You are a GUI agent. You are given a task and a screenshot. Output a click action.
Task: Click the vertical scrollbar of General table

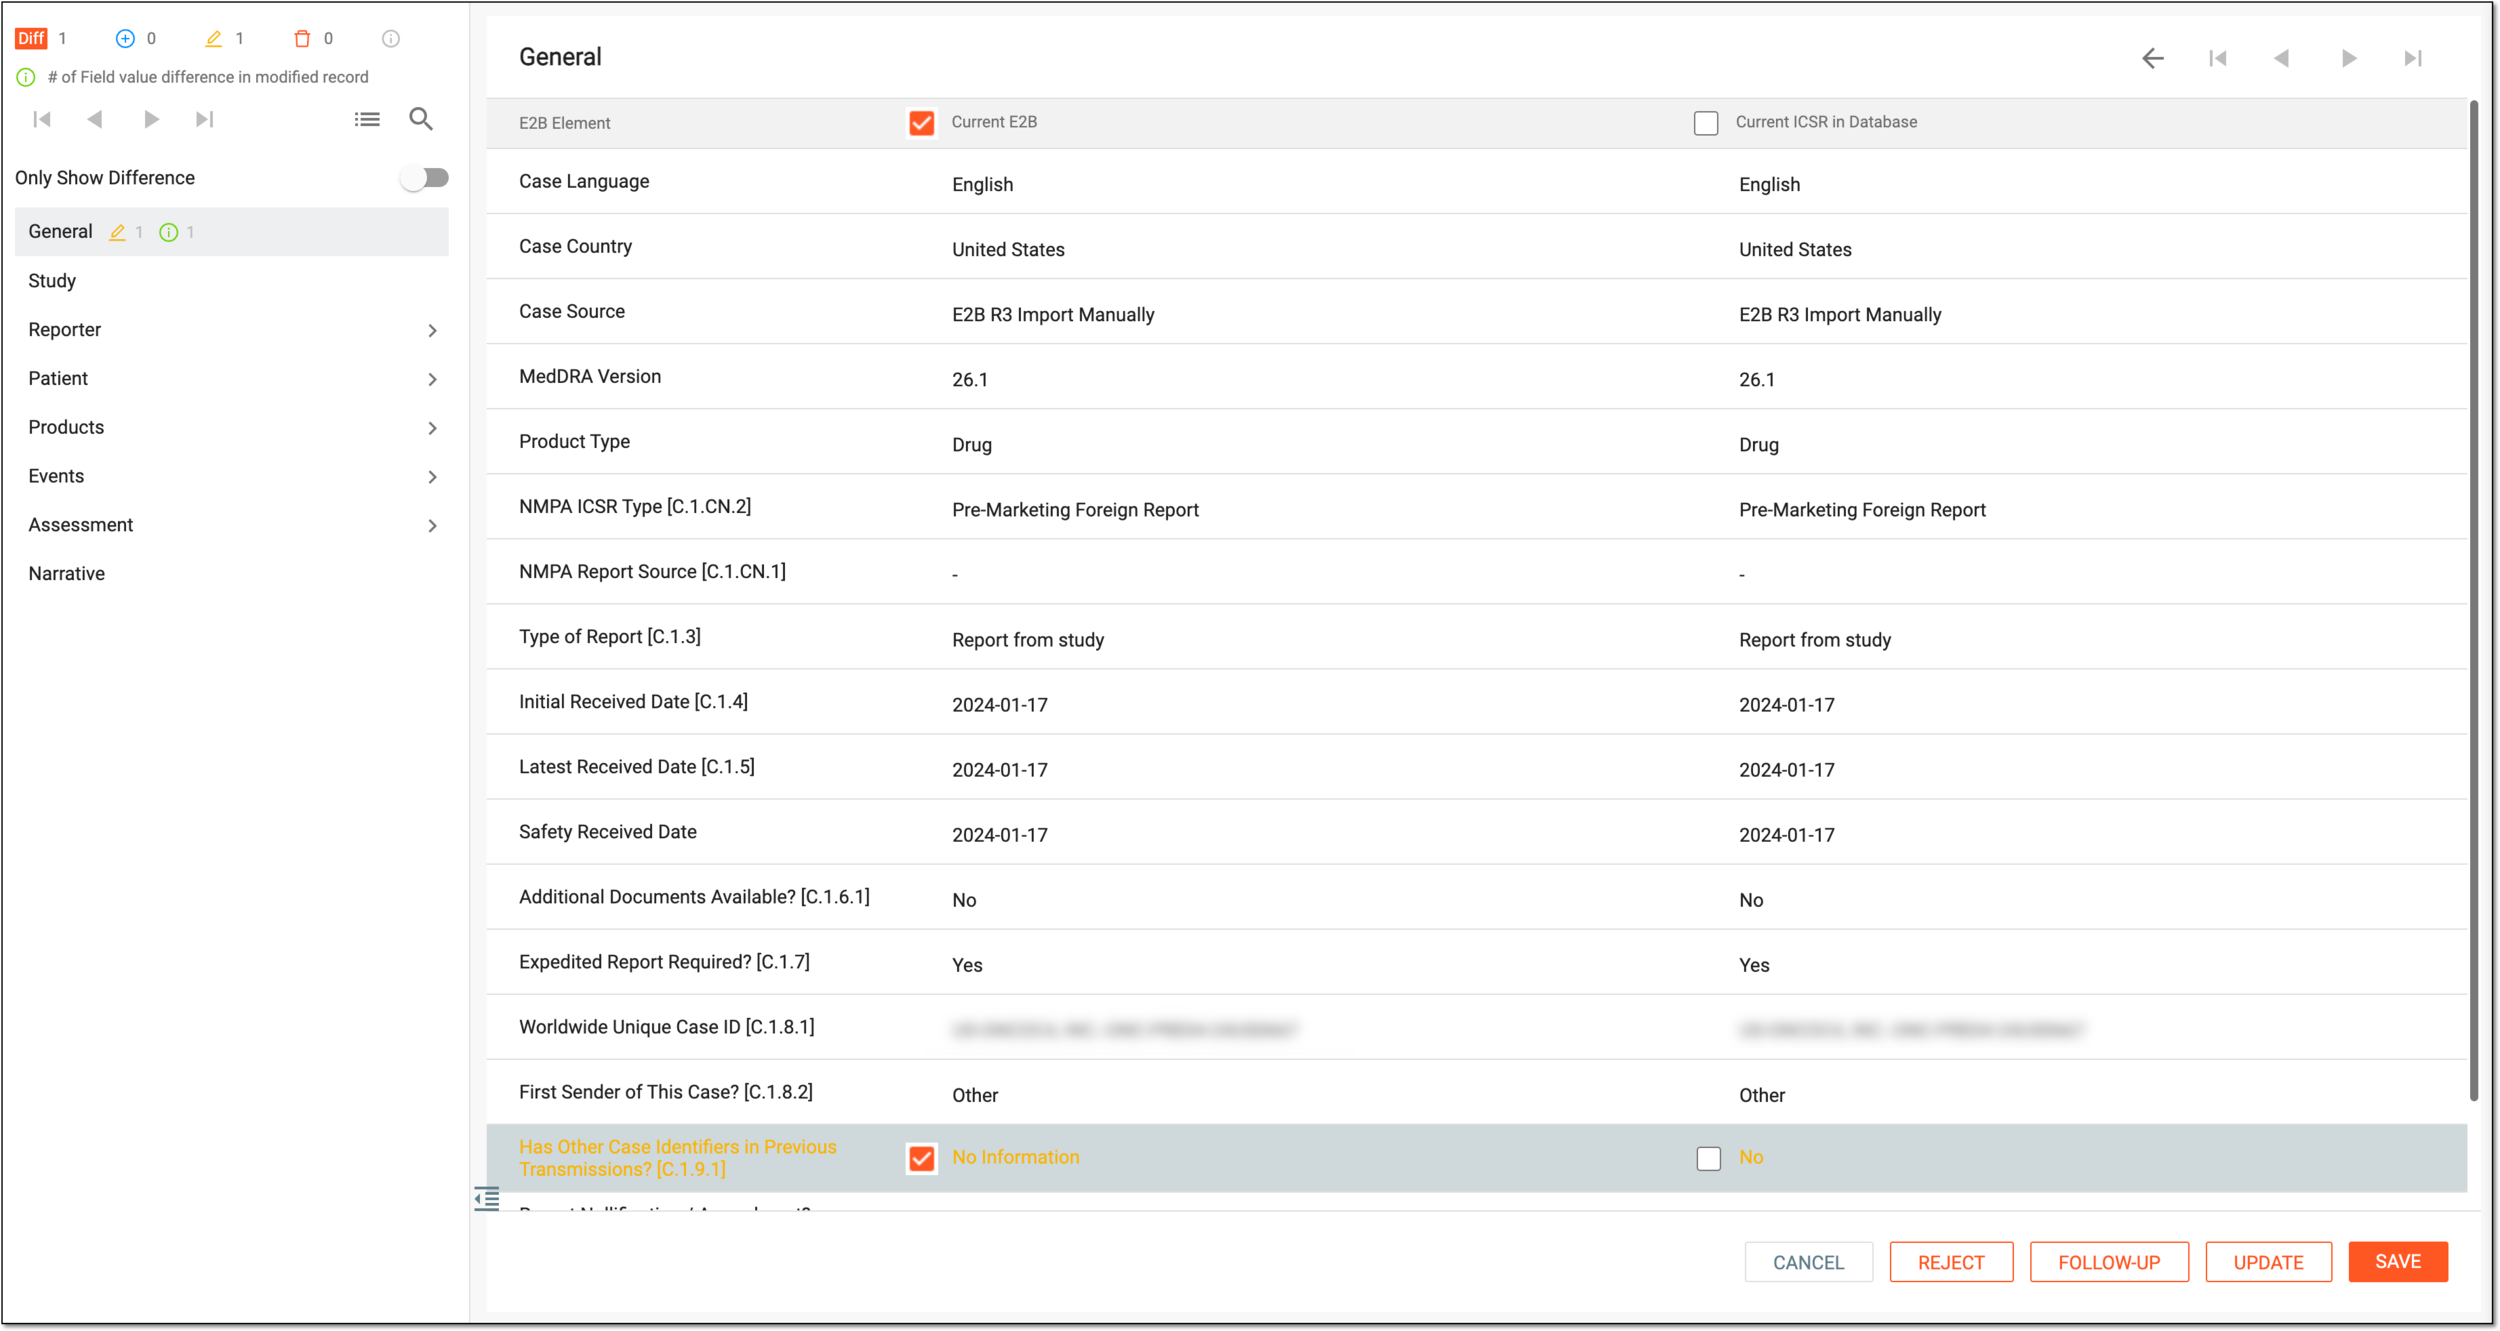click(x=2473, y=600)
